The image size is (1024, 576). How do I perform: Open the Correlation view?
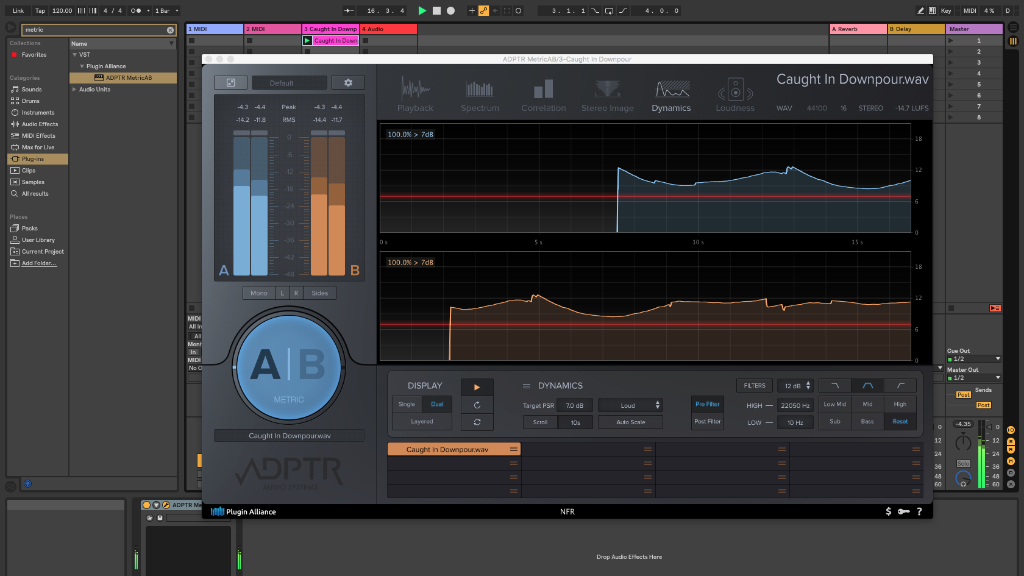543,95
